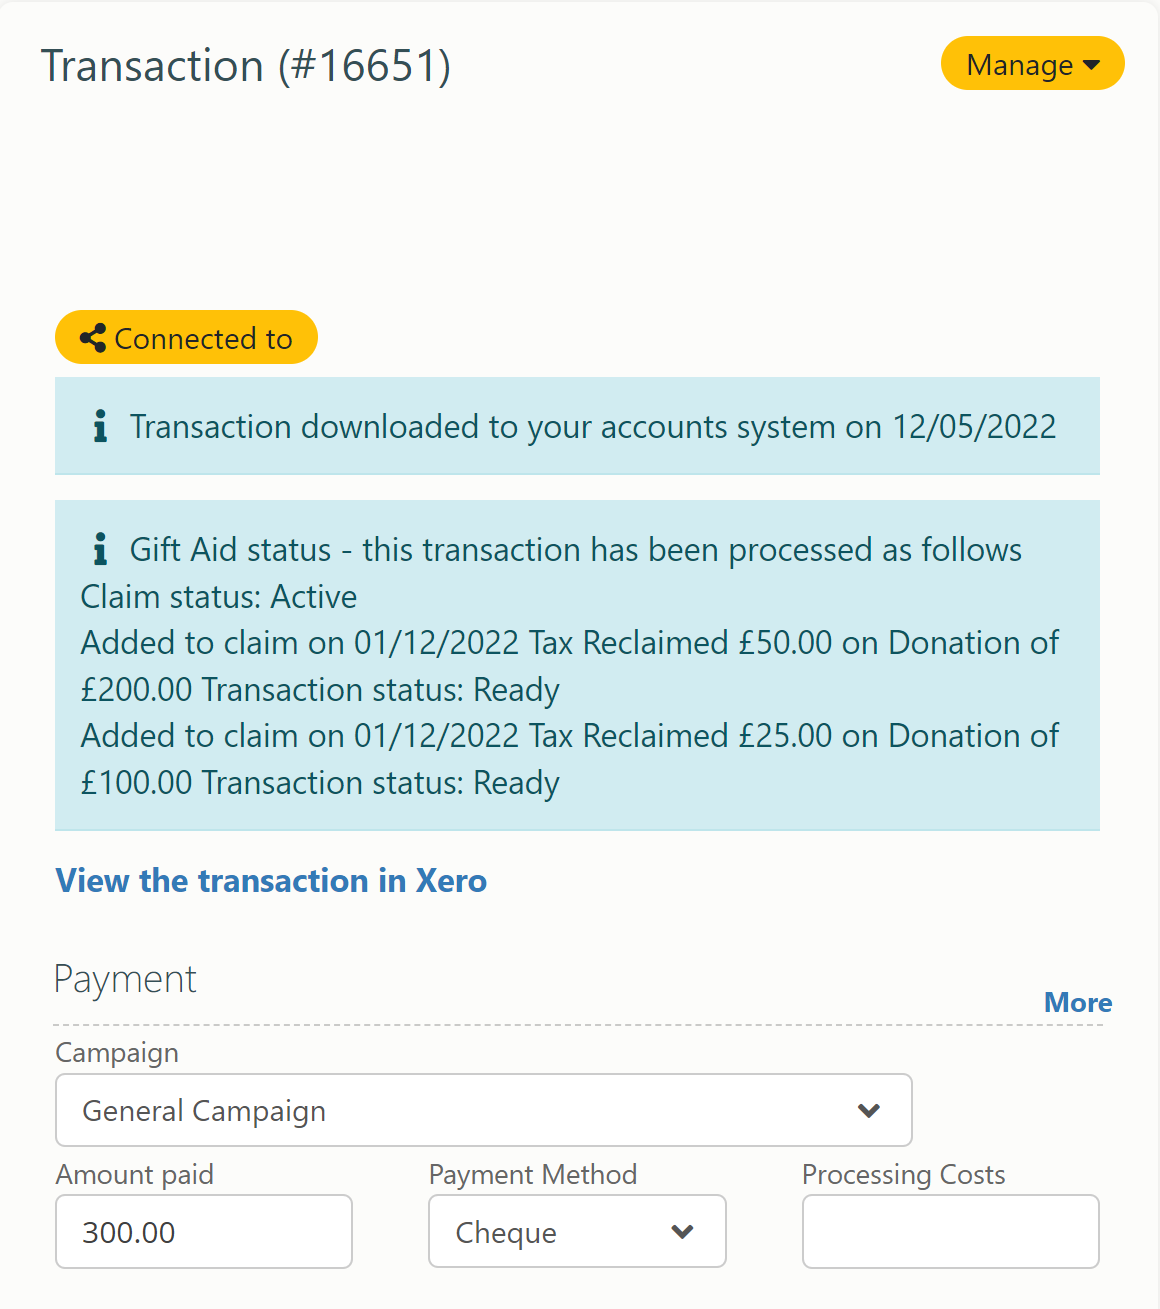Open View the transaction in Xero link

[271, 880]
